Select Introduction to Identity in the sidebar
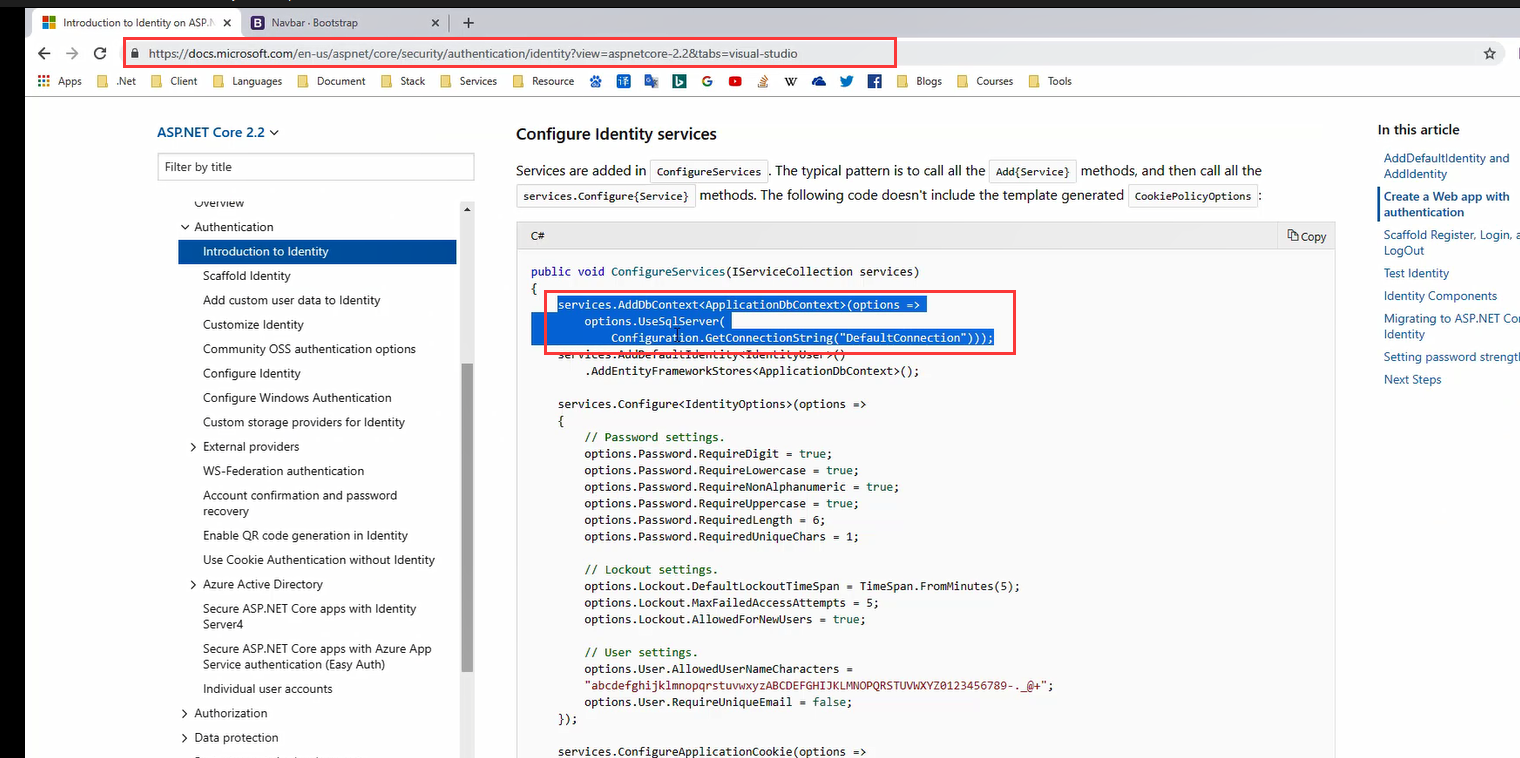Screen dimensions: 1520x758 (317, 252)
